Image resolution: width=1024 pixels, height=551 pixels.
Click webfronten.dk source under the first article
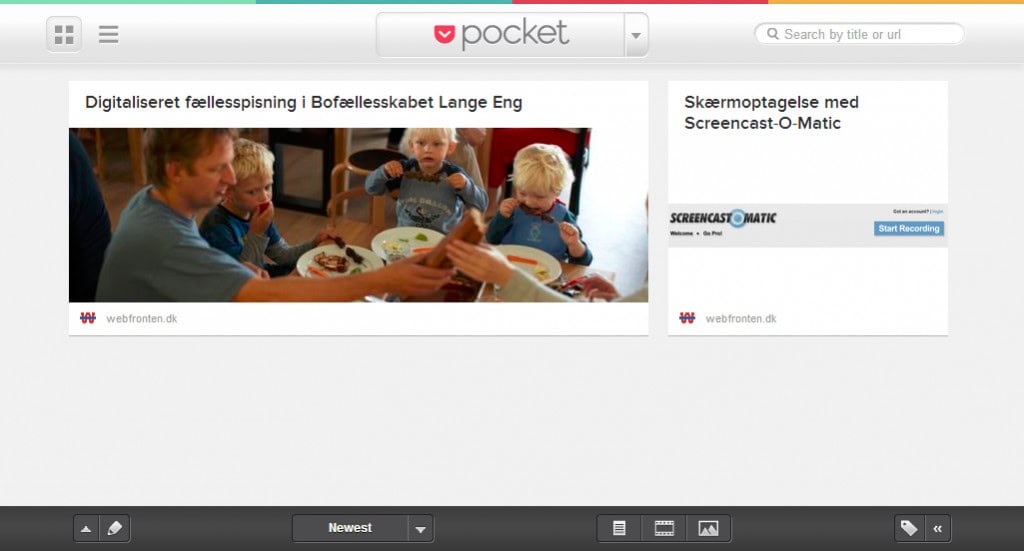(x=142, y=319)
